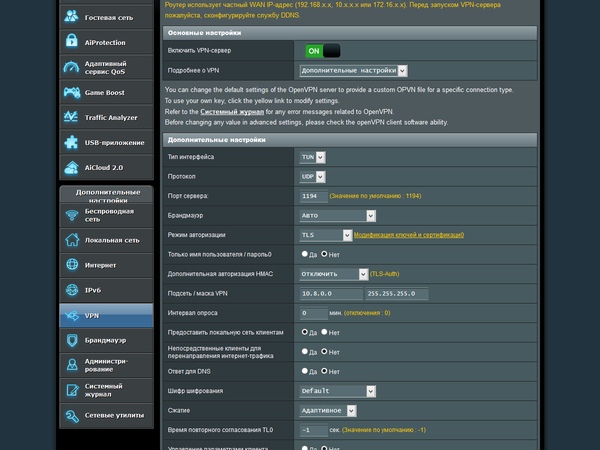
Task: Open Администрирование menu item
Action: (106, 365)
